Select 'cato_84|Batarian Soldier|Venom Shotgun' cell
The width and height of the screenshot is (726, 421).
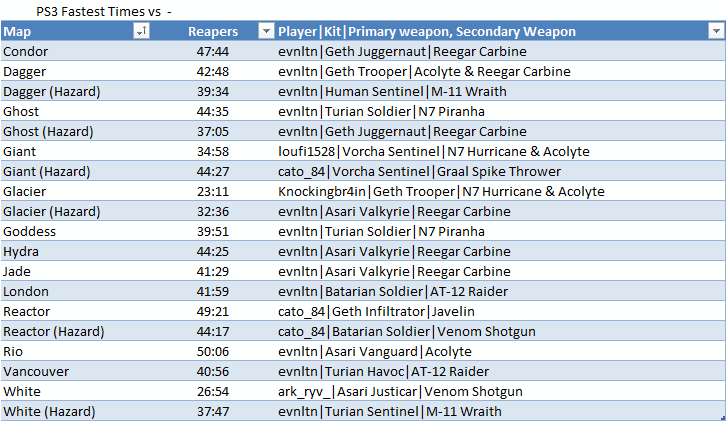[x=501, y=331]
